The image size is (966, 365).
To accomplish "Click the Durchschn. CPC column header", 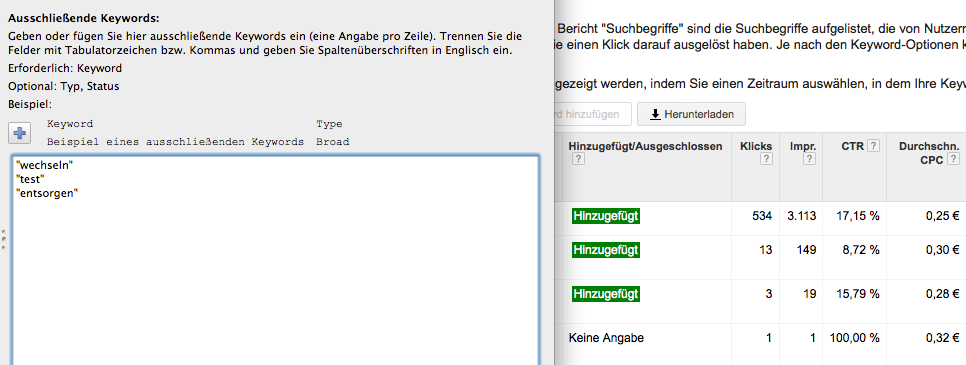I will [929, 152].
